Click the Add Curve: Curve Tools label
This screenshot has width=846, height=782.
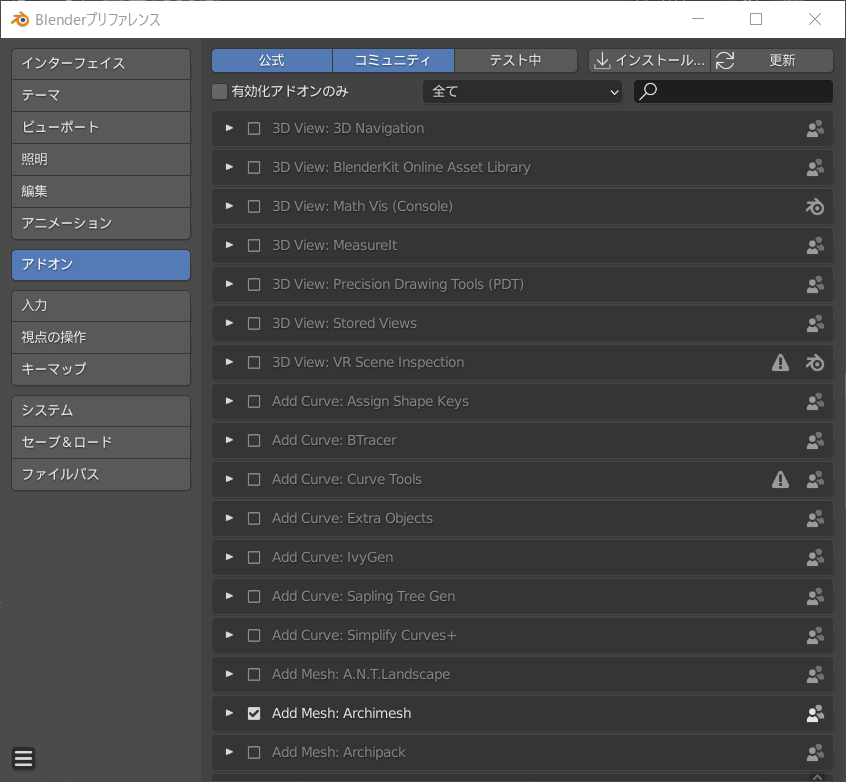(346, 479)
